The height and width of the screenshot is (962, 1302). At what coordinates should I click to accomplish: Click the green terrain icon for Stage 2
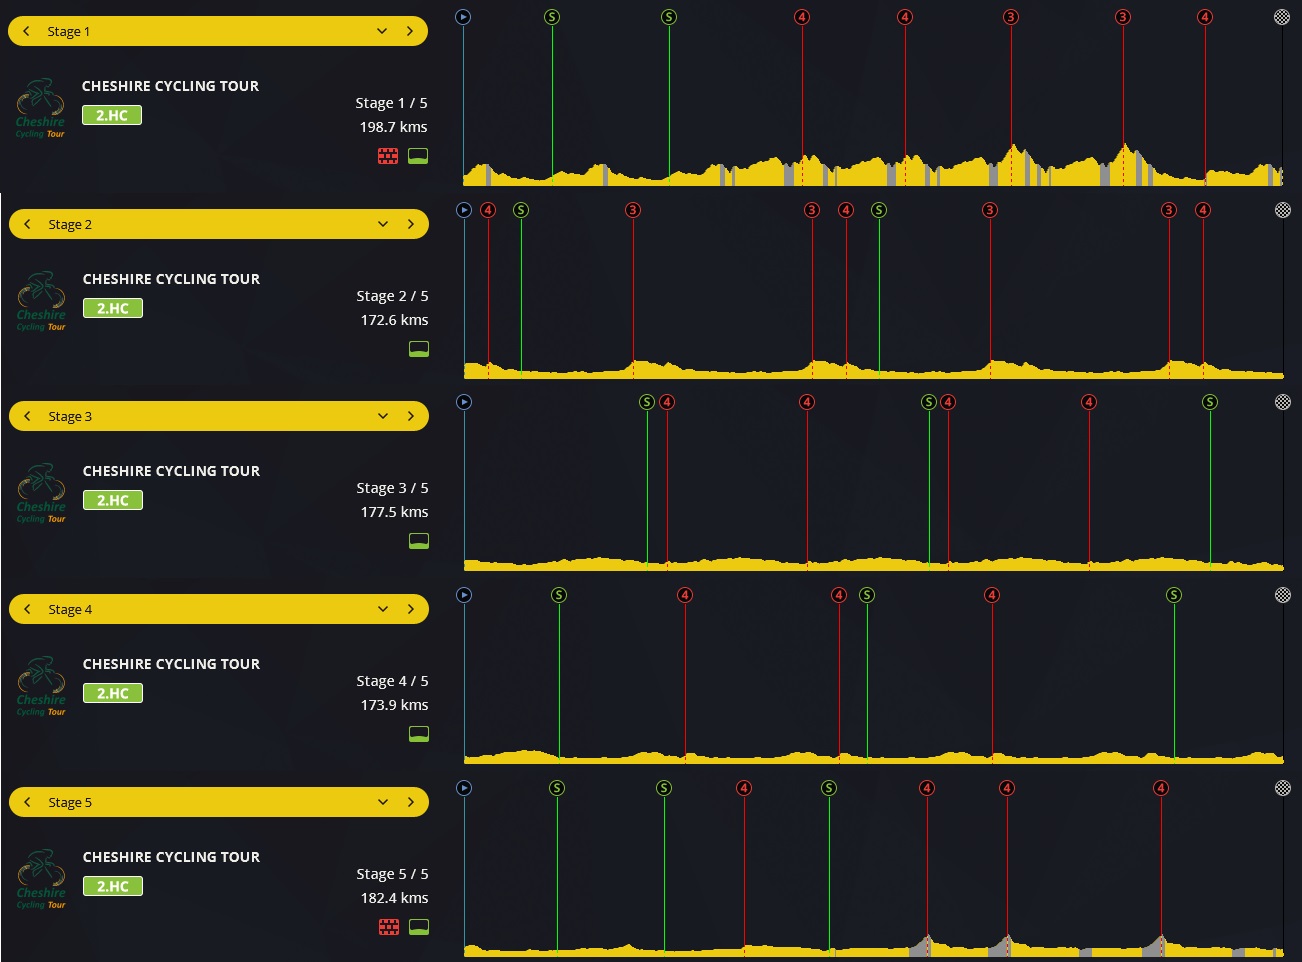(419, 349)
